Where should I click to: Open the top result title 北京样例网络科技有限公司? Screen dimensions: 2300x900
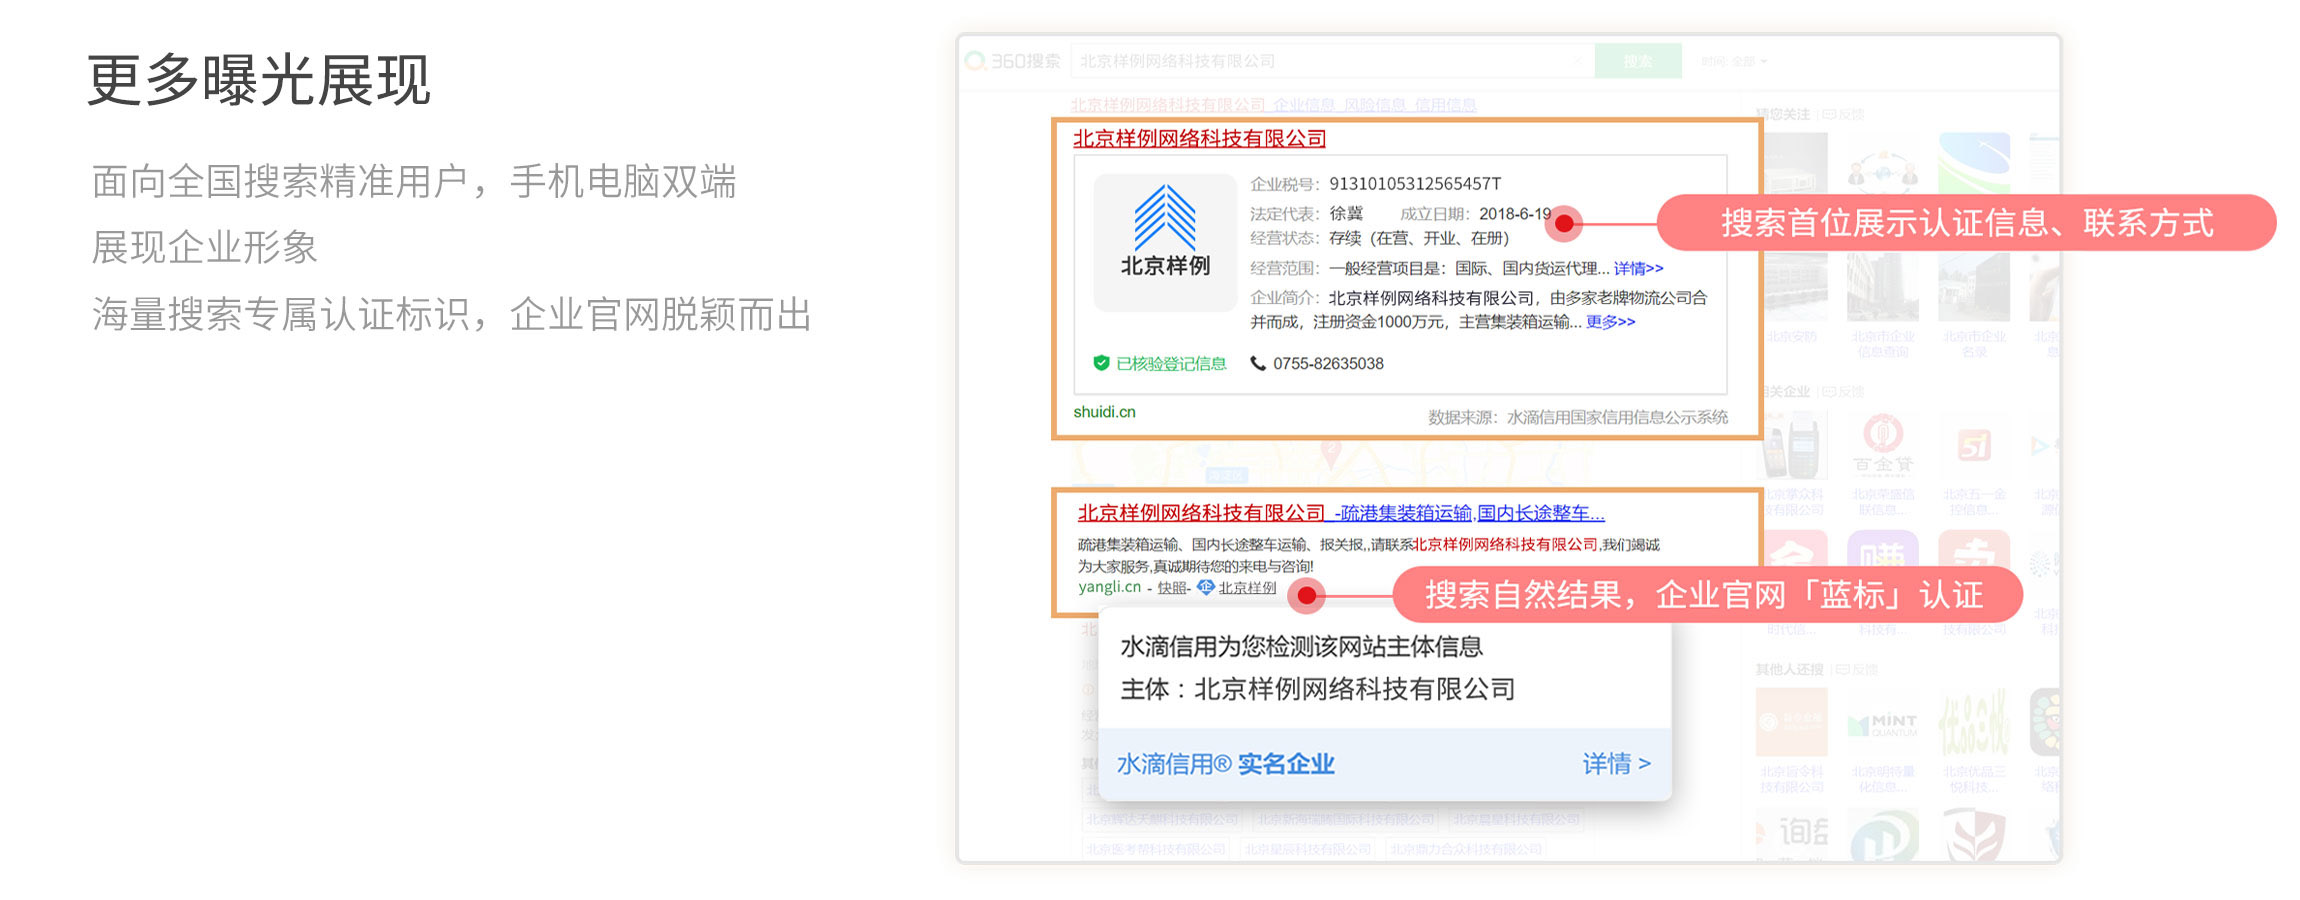(1199, 139)
